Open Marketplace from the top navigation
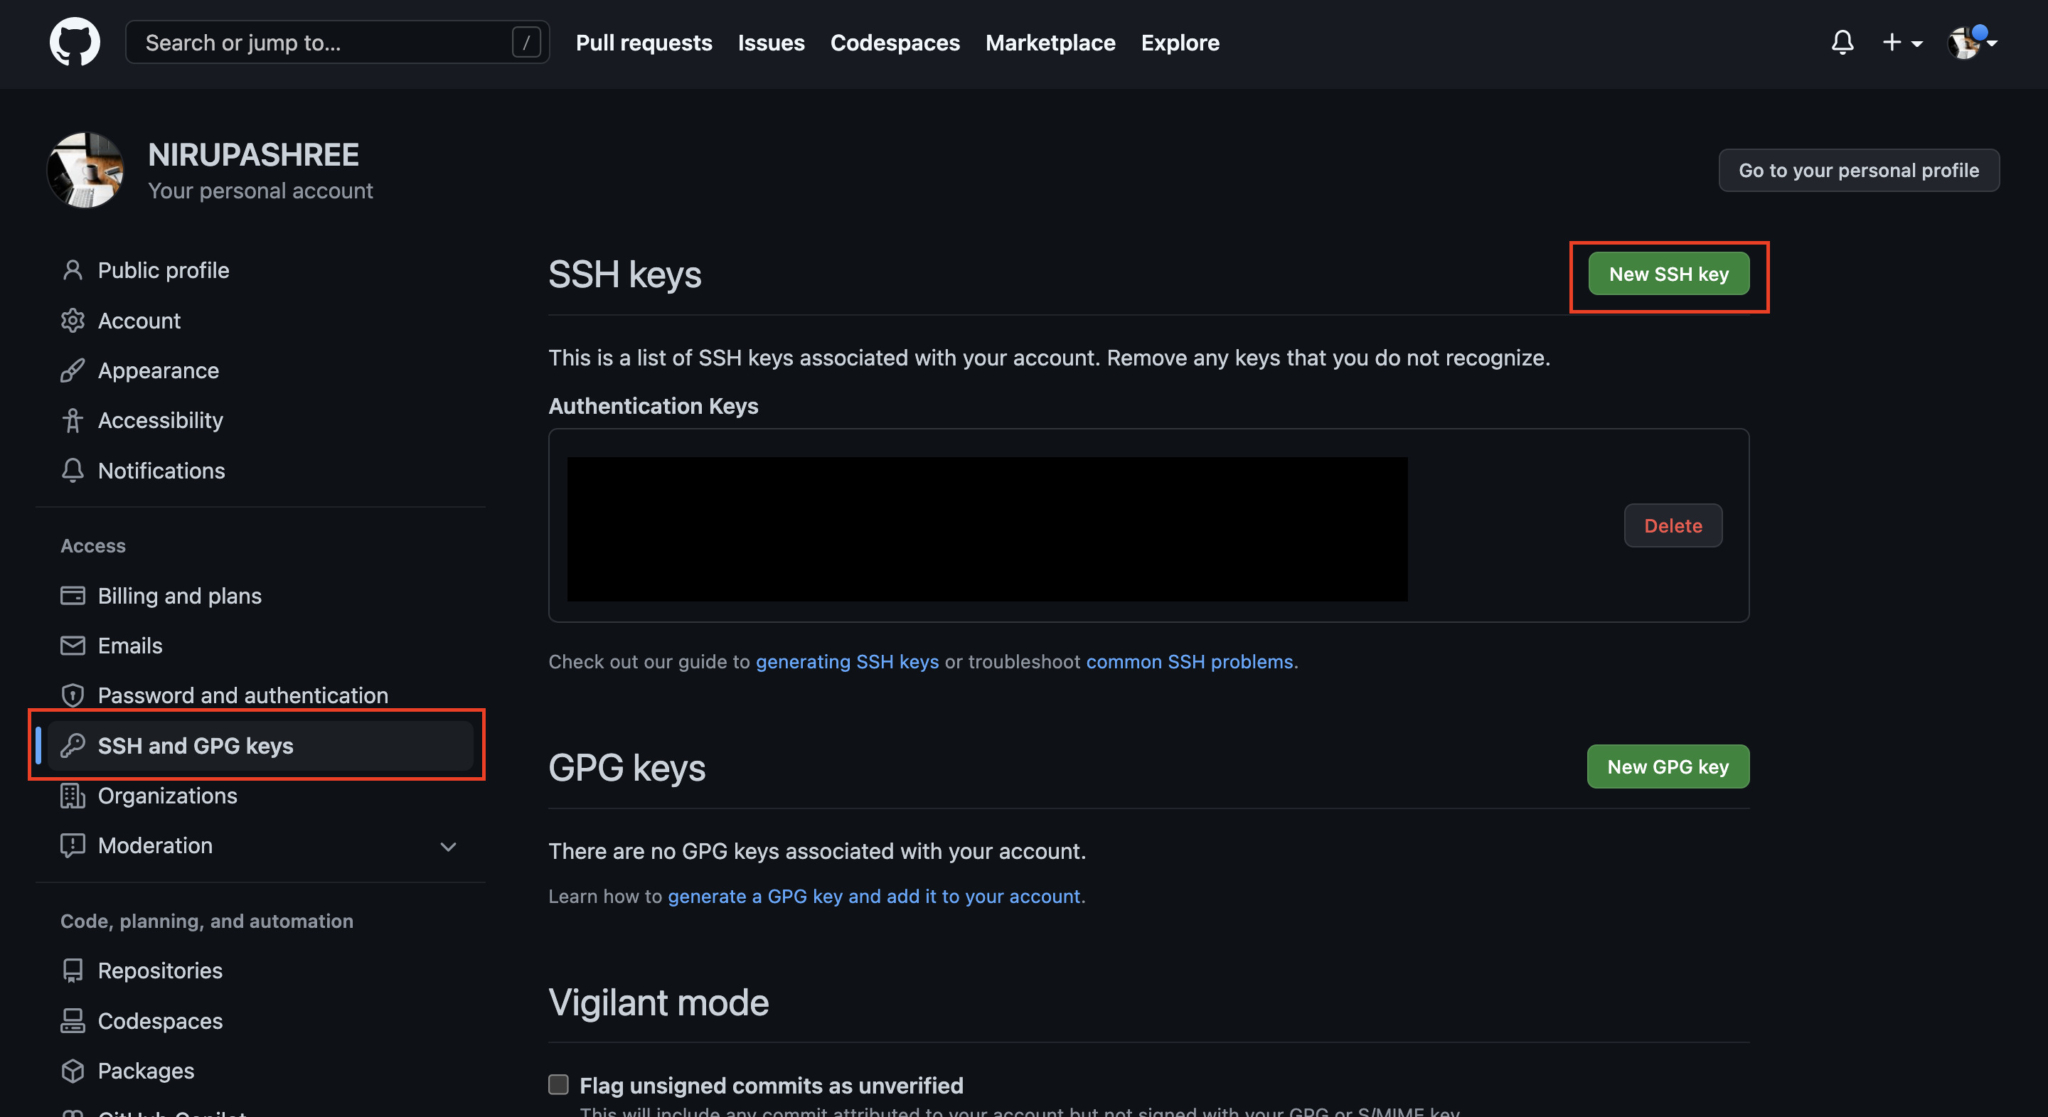2048x1117 pixels. (1050, 43)
